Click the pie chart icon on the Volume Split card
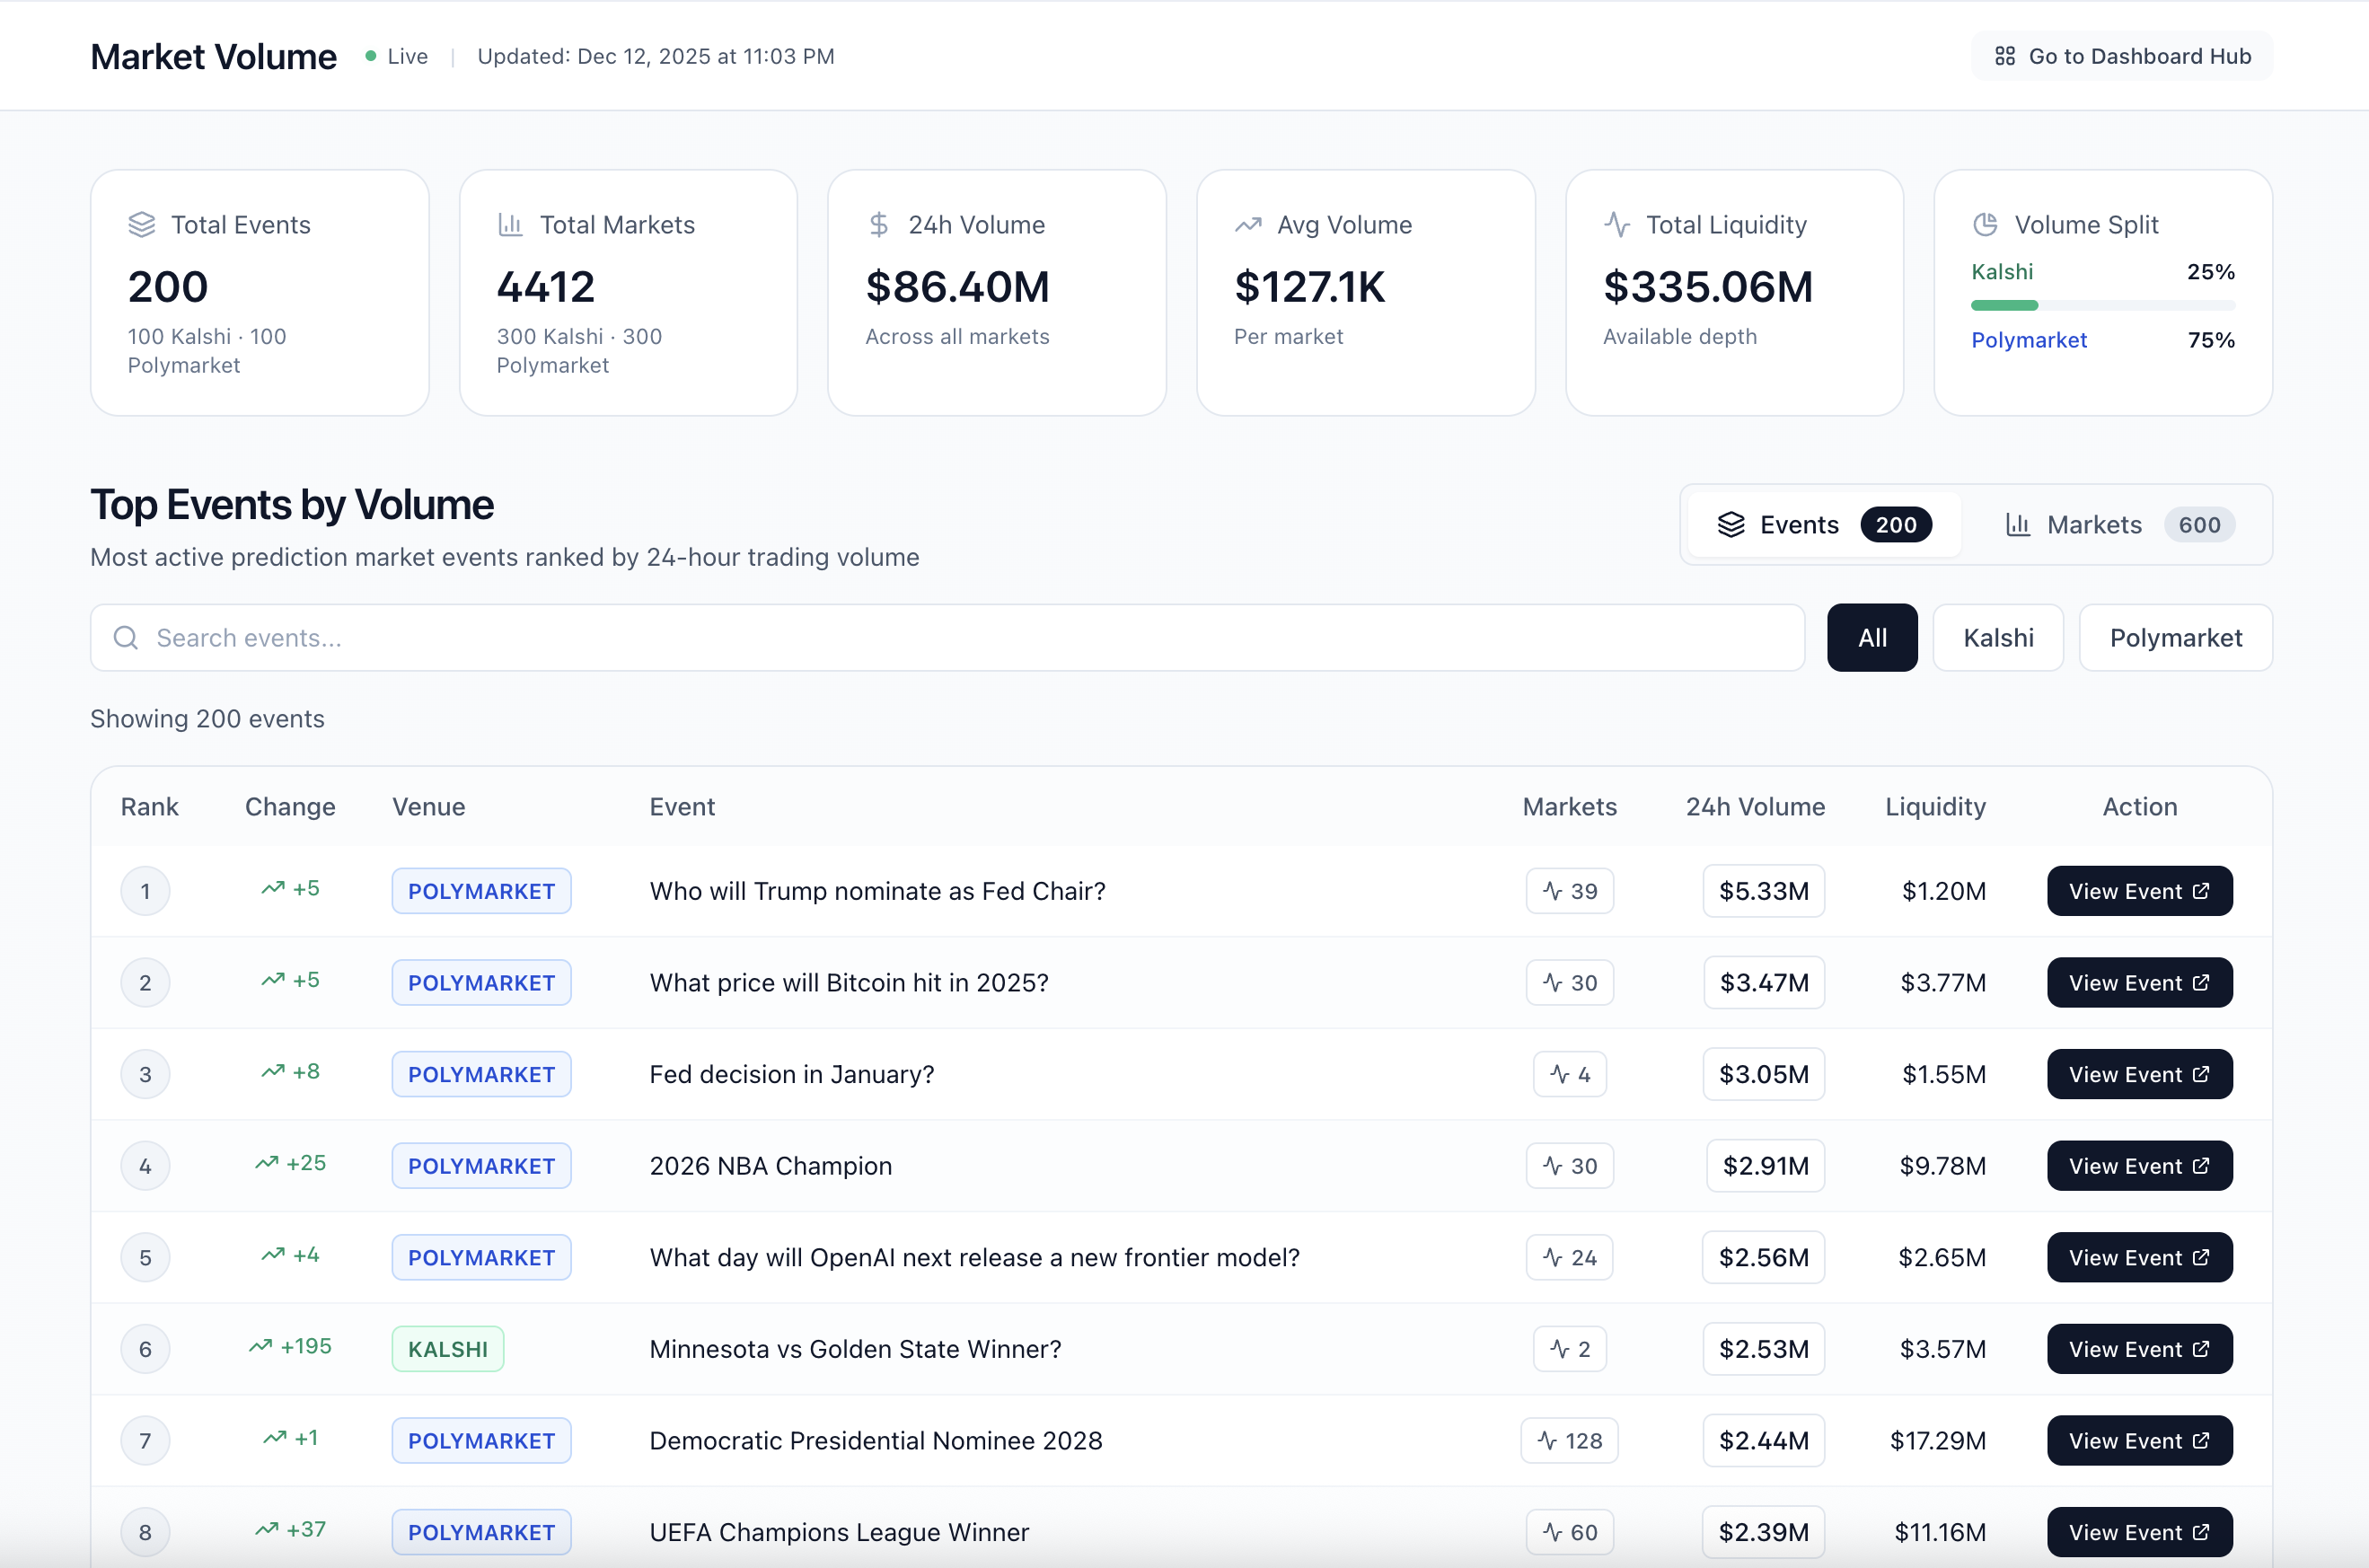This screenshot has width=2369, height=1568. pyautogui.click(x=1986, y=224)
